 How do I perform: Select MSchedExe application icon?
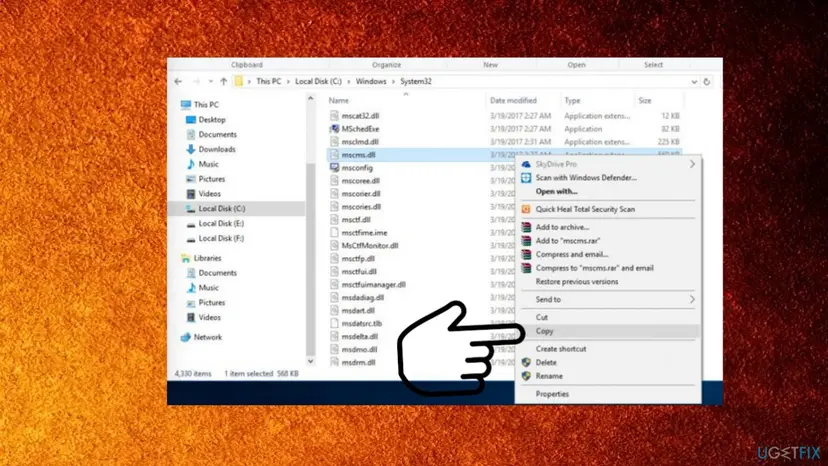(x=334, y=128)
